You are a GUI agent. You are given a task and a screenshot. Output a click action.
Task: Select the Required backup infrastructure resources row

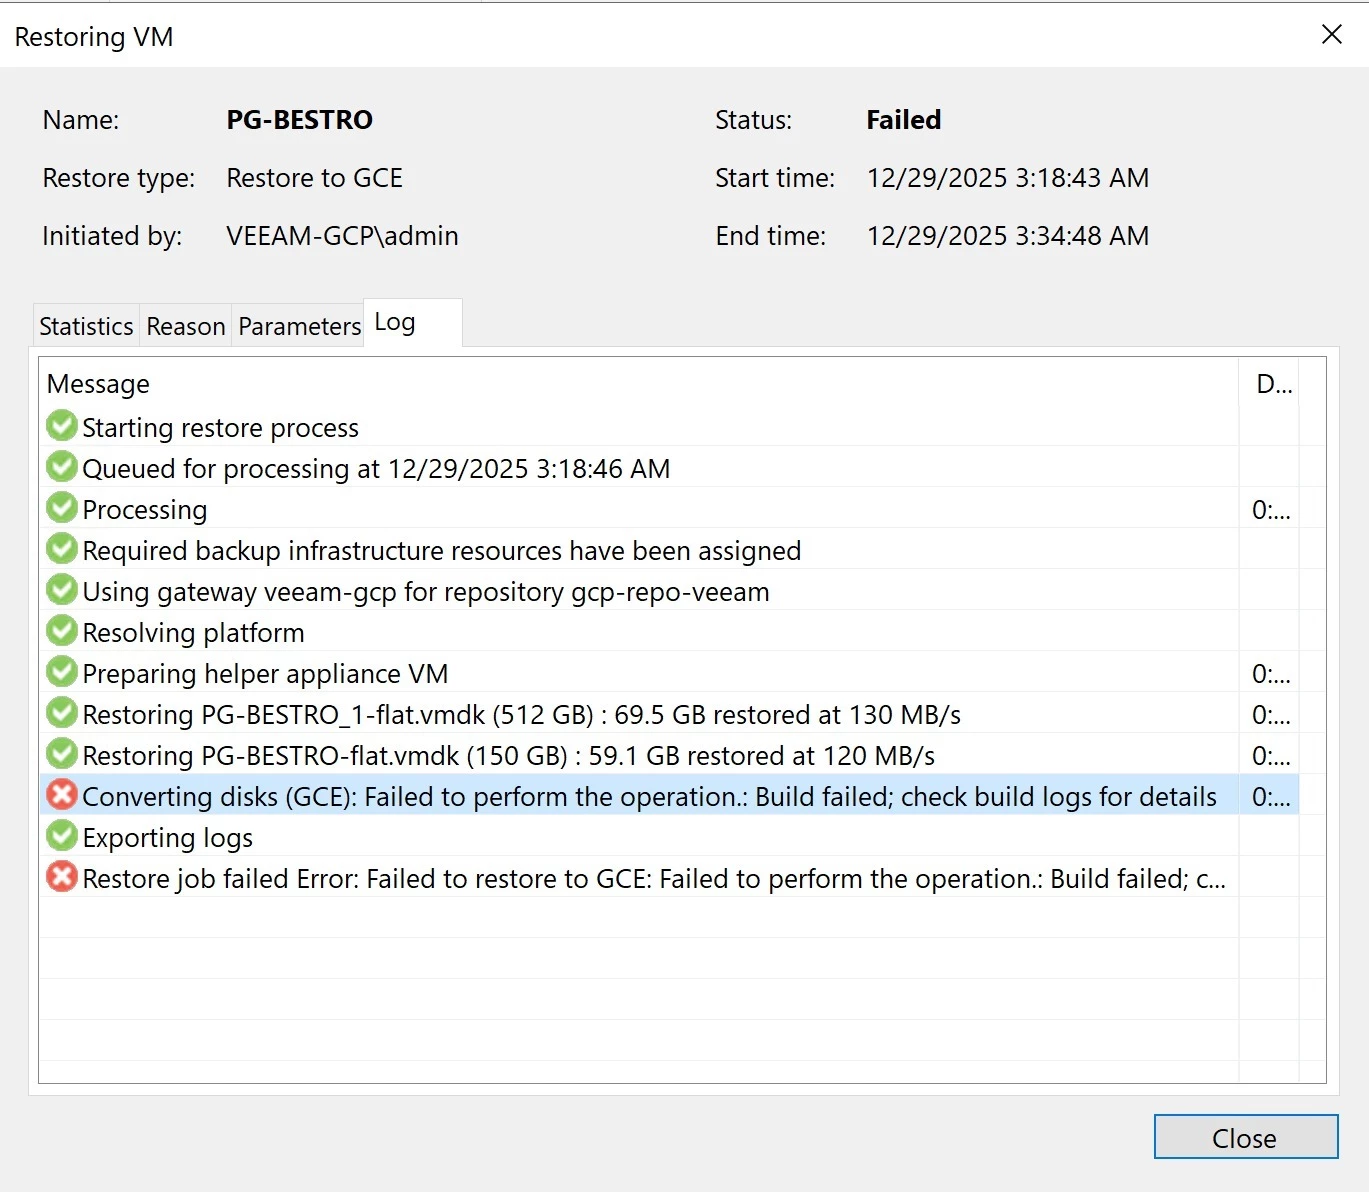pyautogui.click(x=441, y=551)
